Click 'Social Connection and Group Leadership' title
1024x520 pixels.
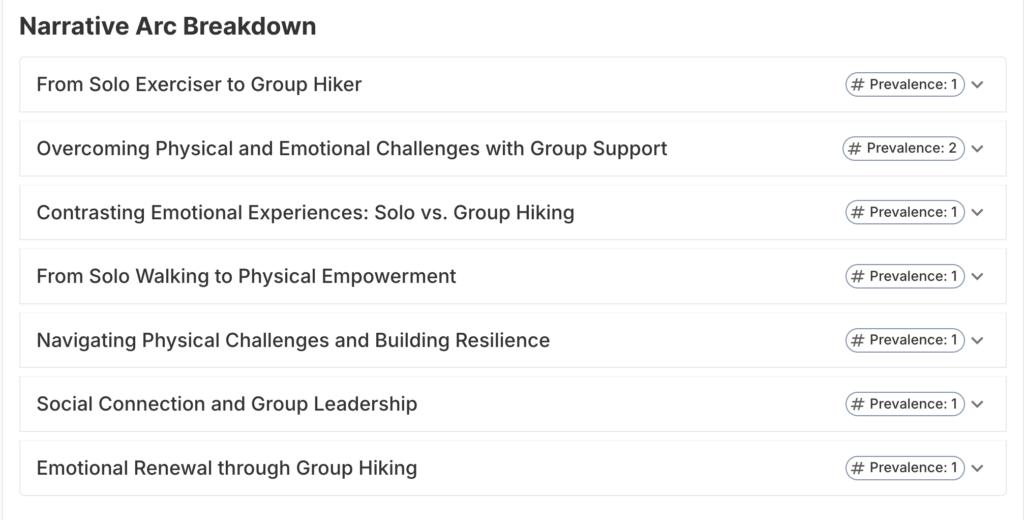click(x=227, y=405)
